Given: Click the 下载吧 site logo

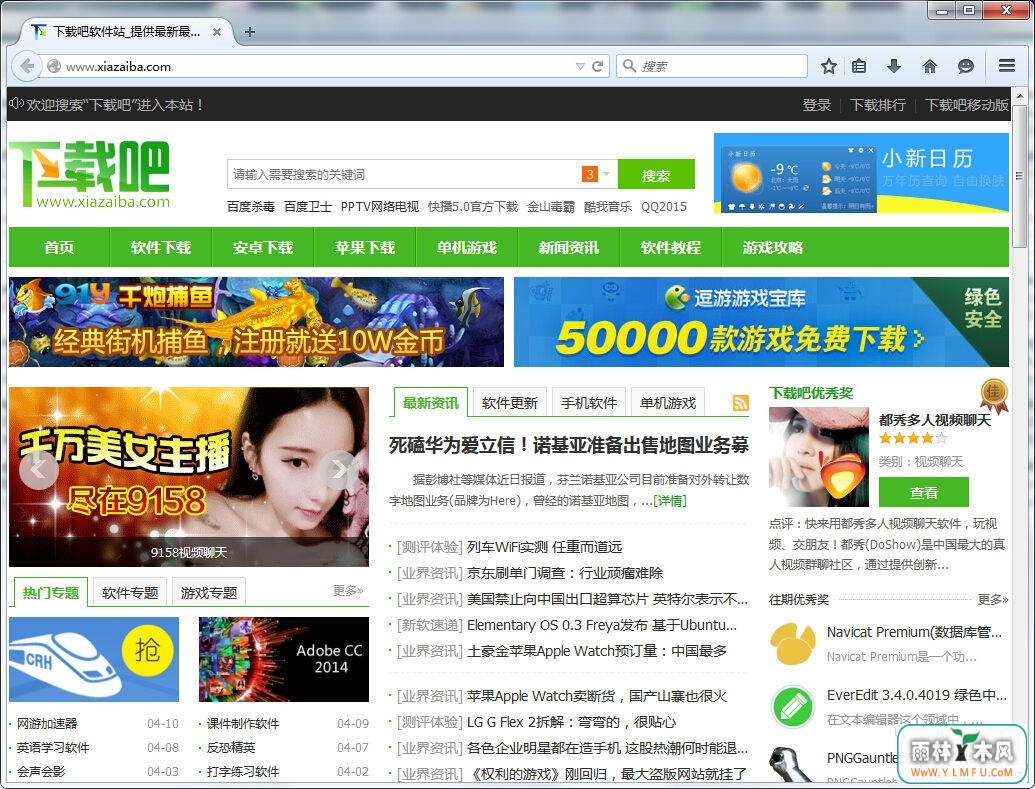Looking at the screenshot, I should point(90,174).
